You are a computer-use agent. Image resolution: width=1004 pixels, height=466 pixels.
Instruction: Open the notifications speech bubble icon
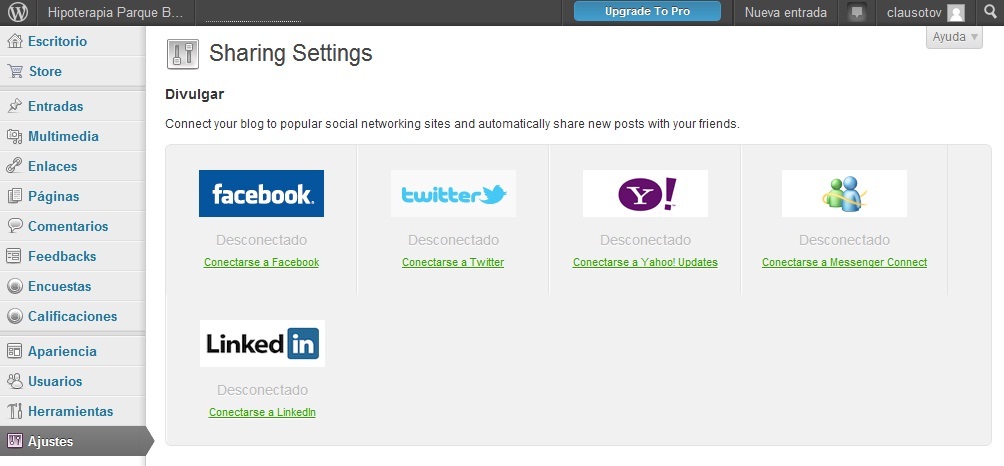(856, 13)
